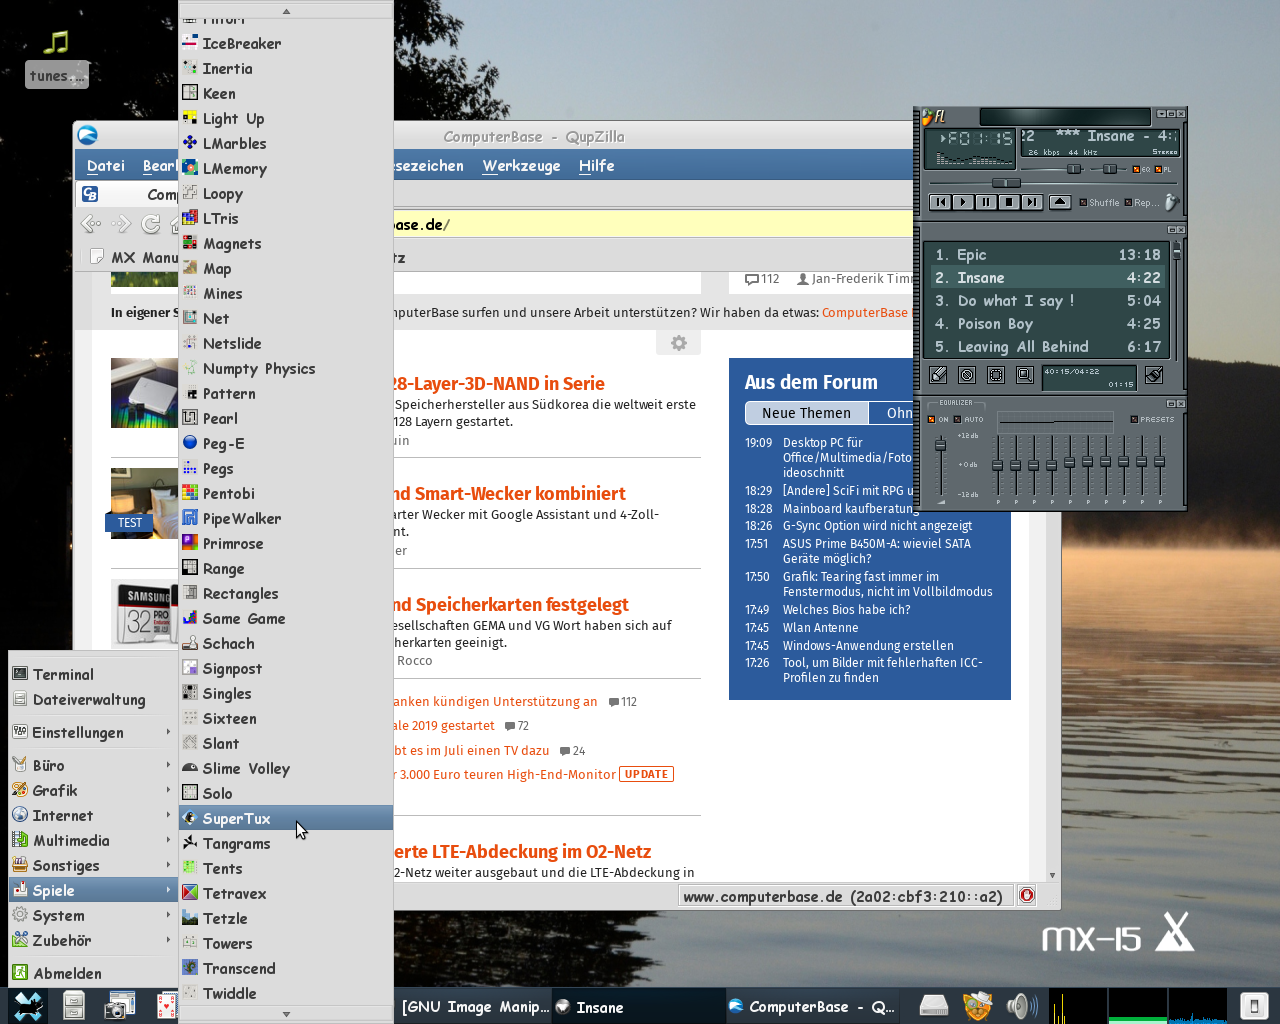The height and width of the screenshot is (1024, 1280).
Task: Launch the SuperTux game entry
Action: (x=286, y=818)
